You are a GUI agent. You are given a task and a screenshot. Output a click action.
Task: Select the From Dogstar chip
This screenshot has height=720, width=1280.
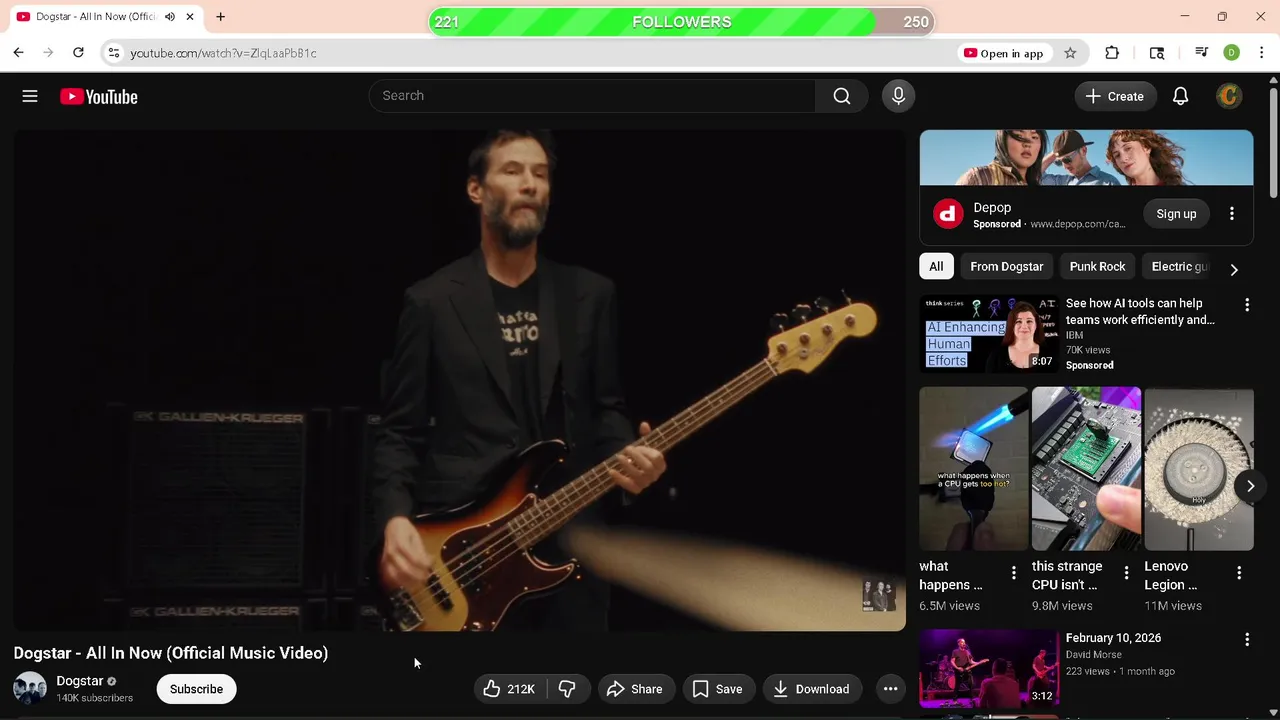click(1006, 267)
